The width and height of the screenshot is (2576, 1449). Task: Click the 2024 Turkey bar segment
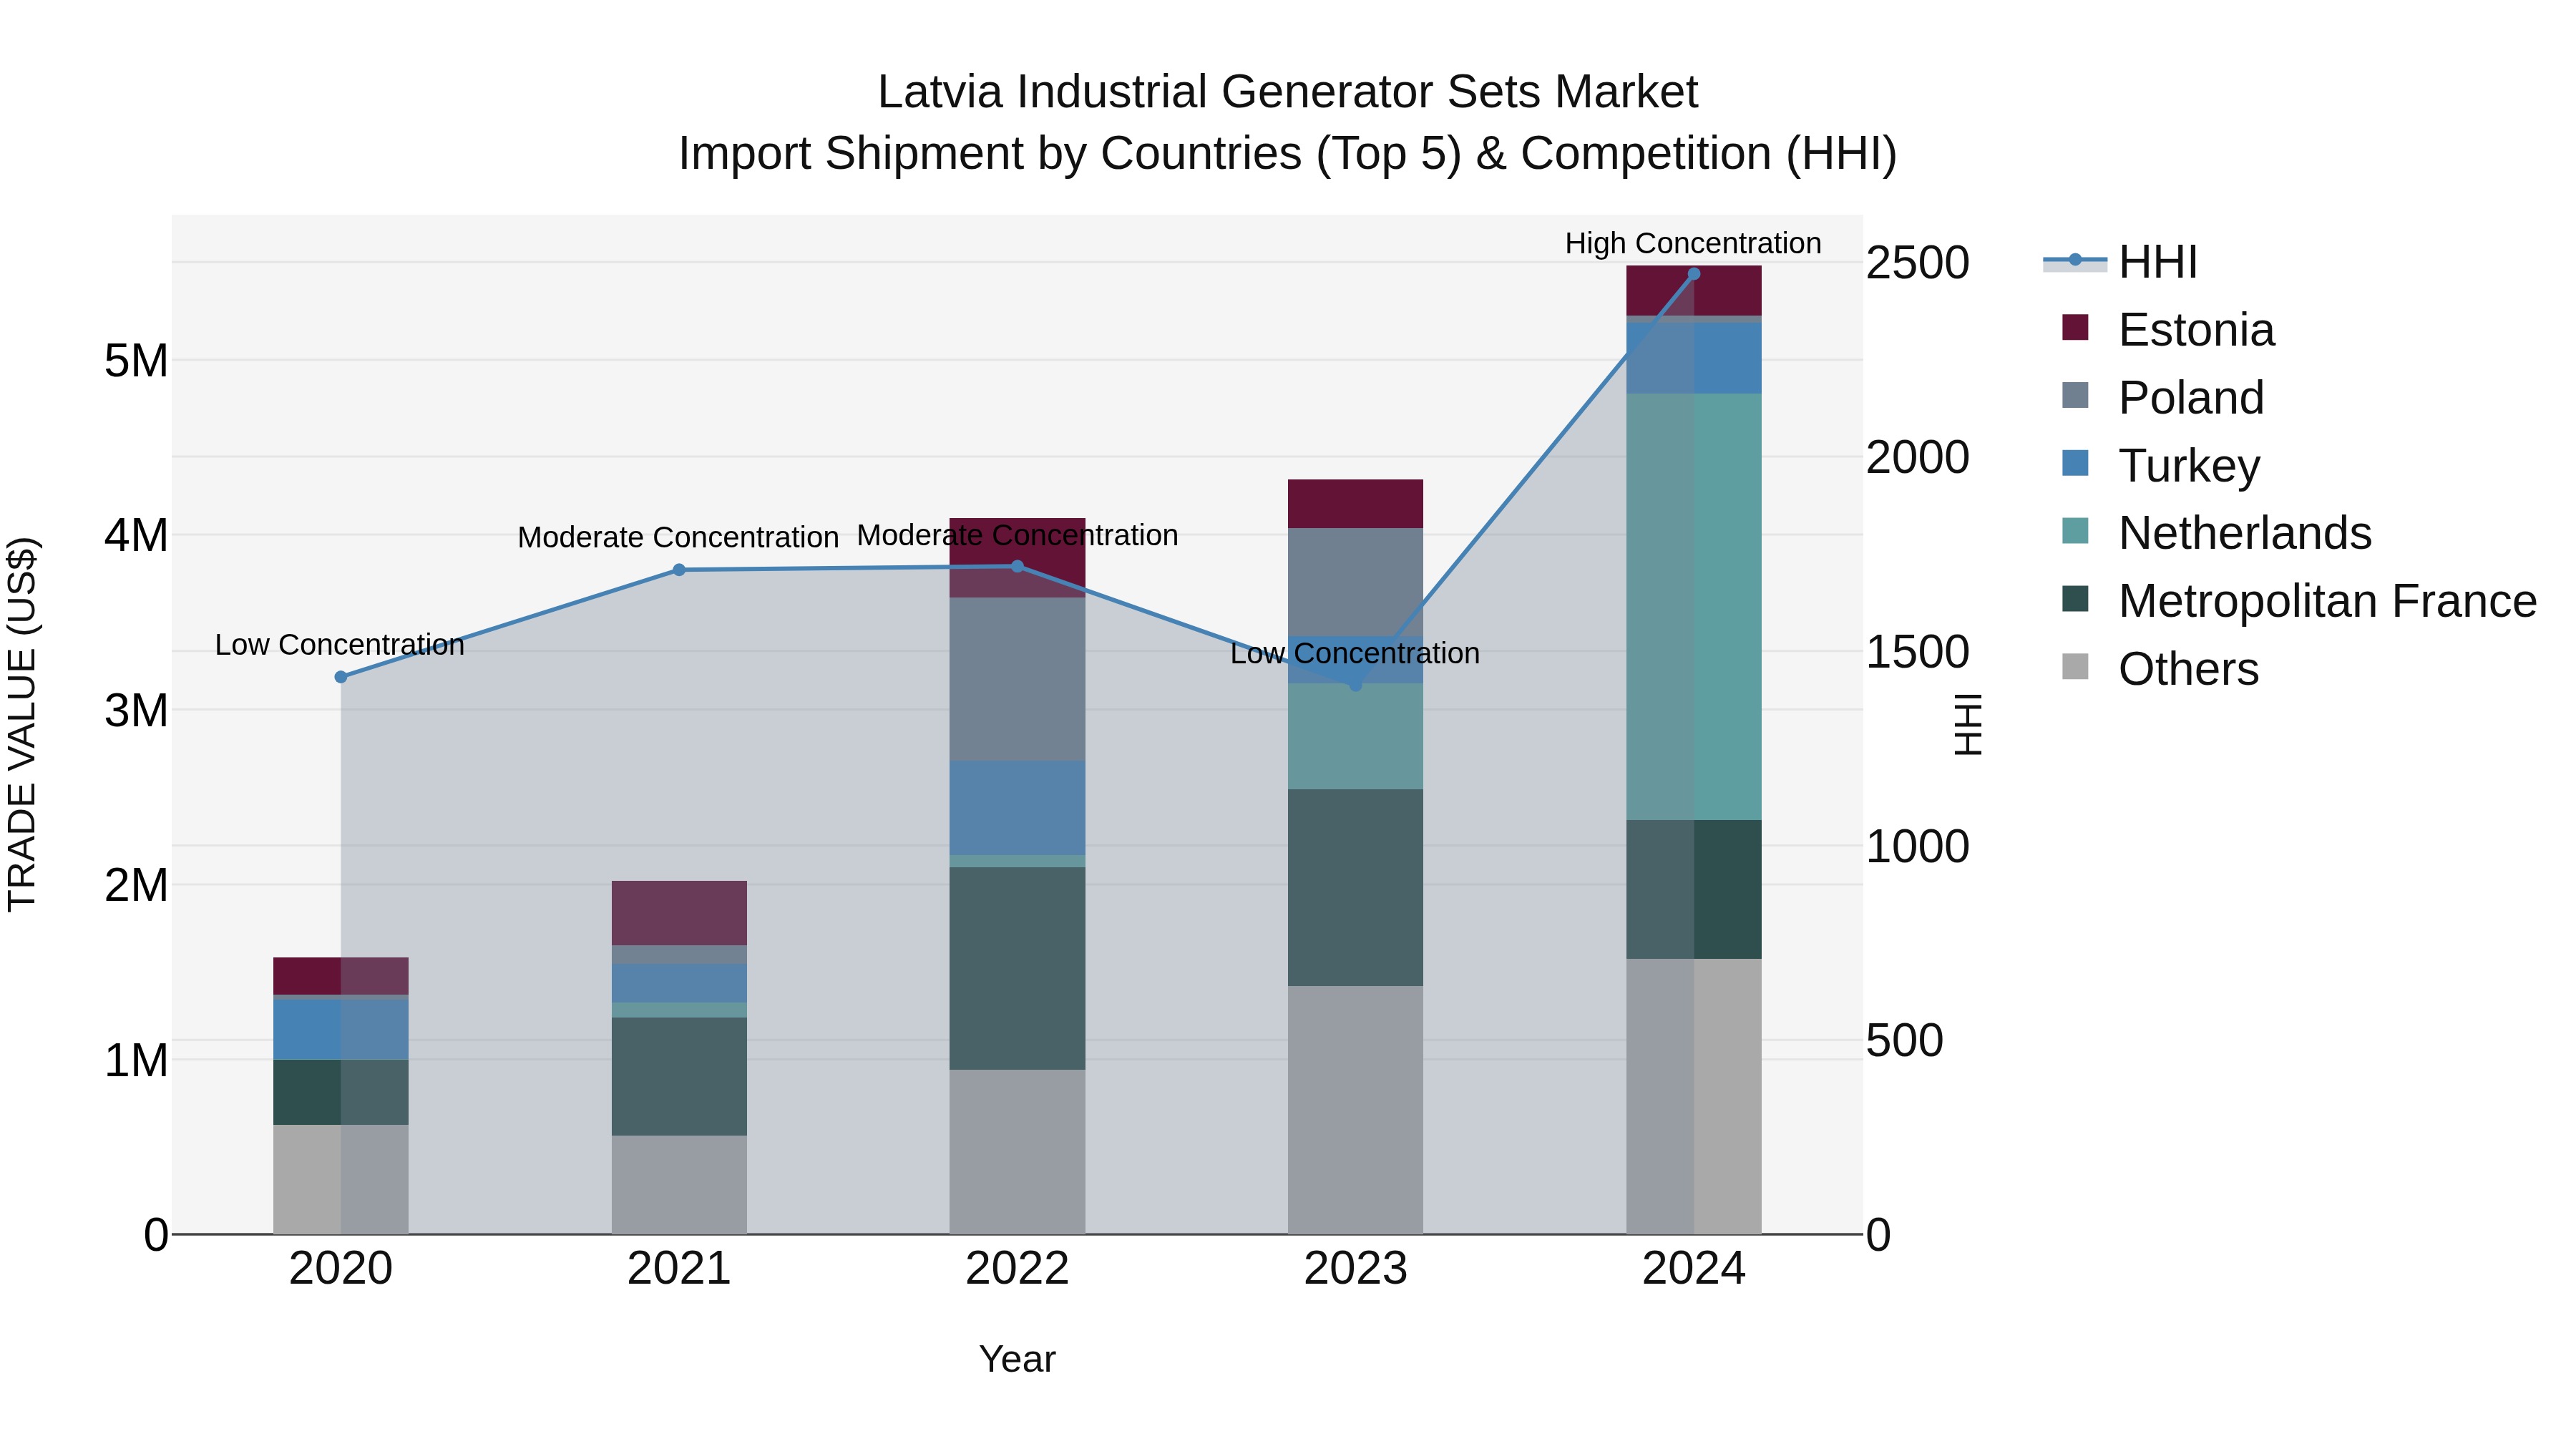pyautogui.click(x=1694, y=358)
